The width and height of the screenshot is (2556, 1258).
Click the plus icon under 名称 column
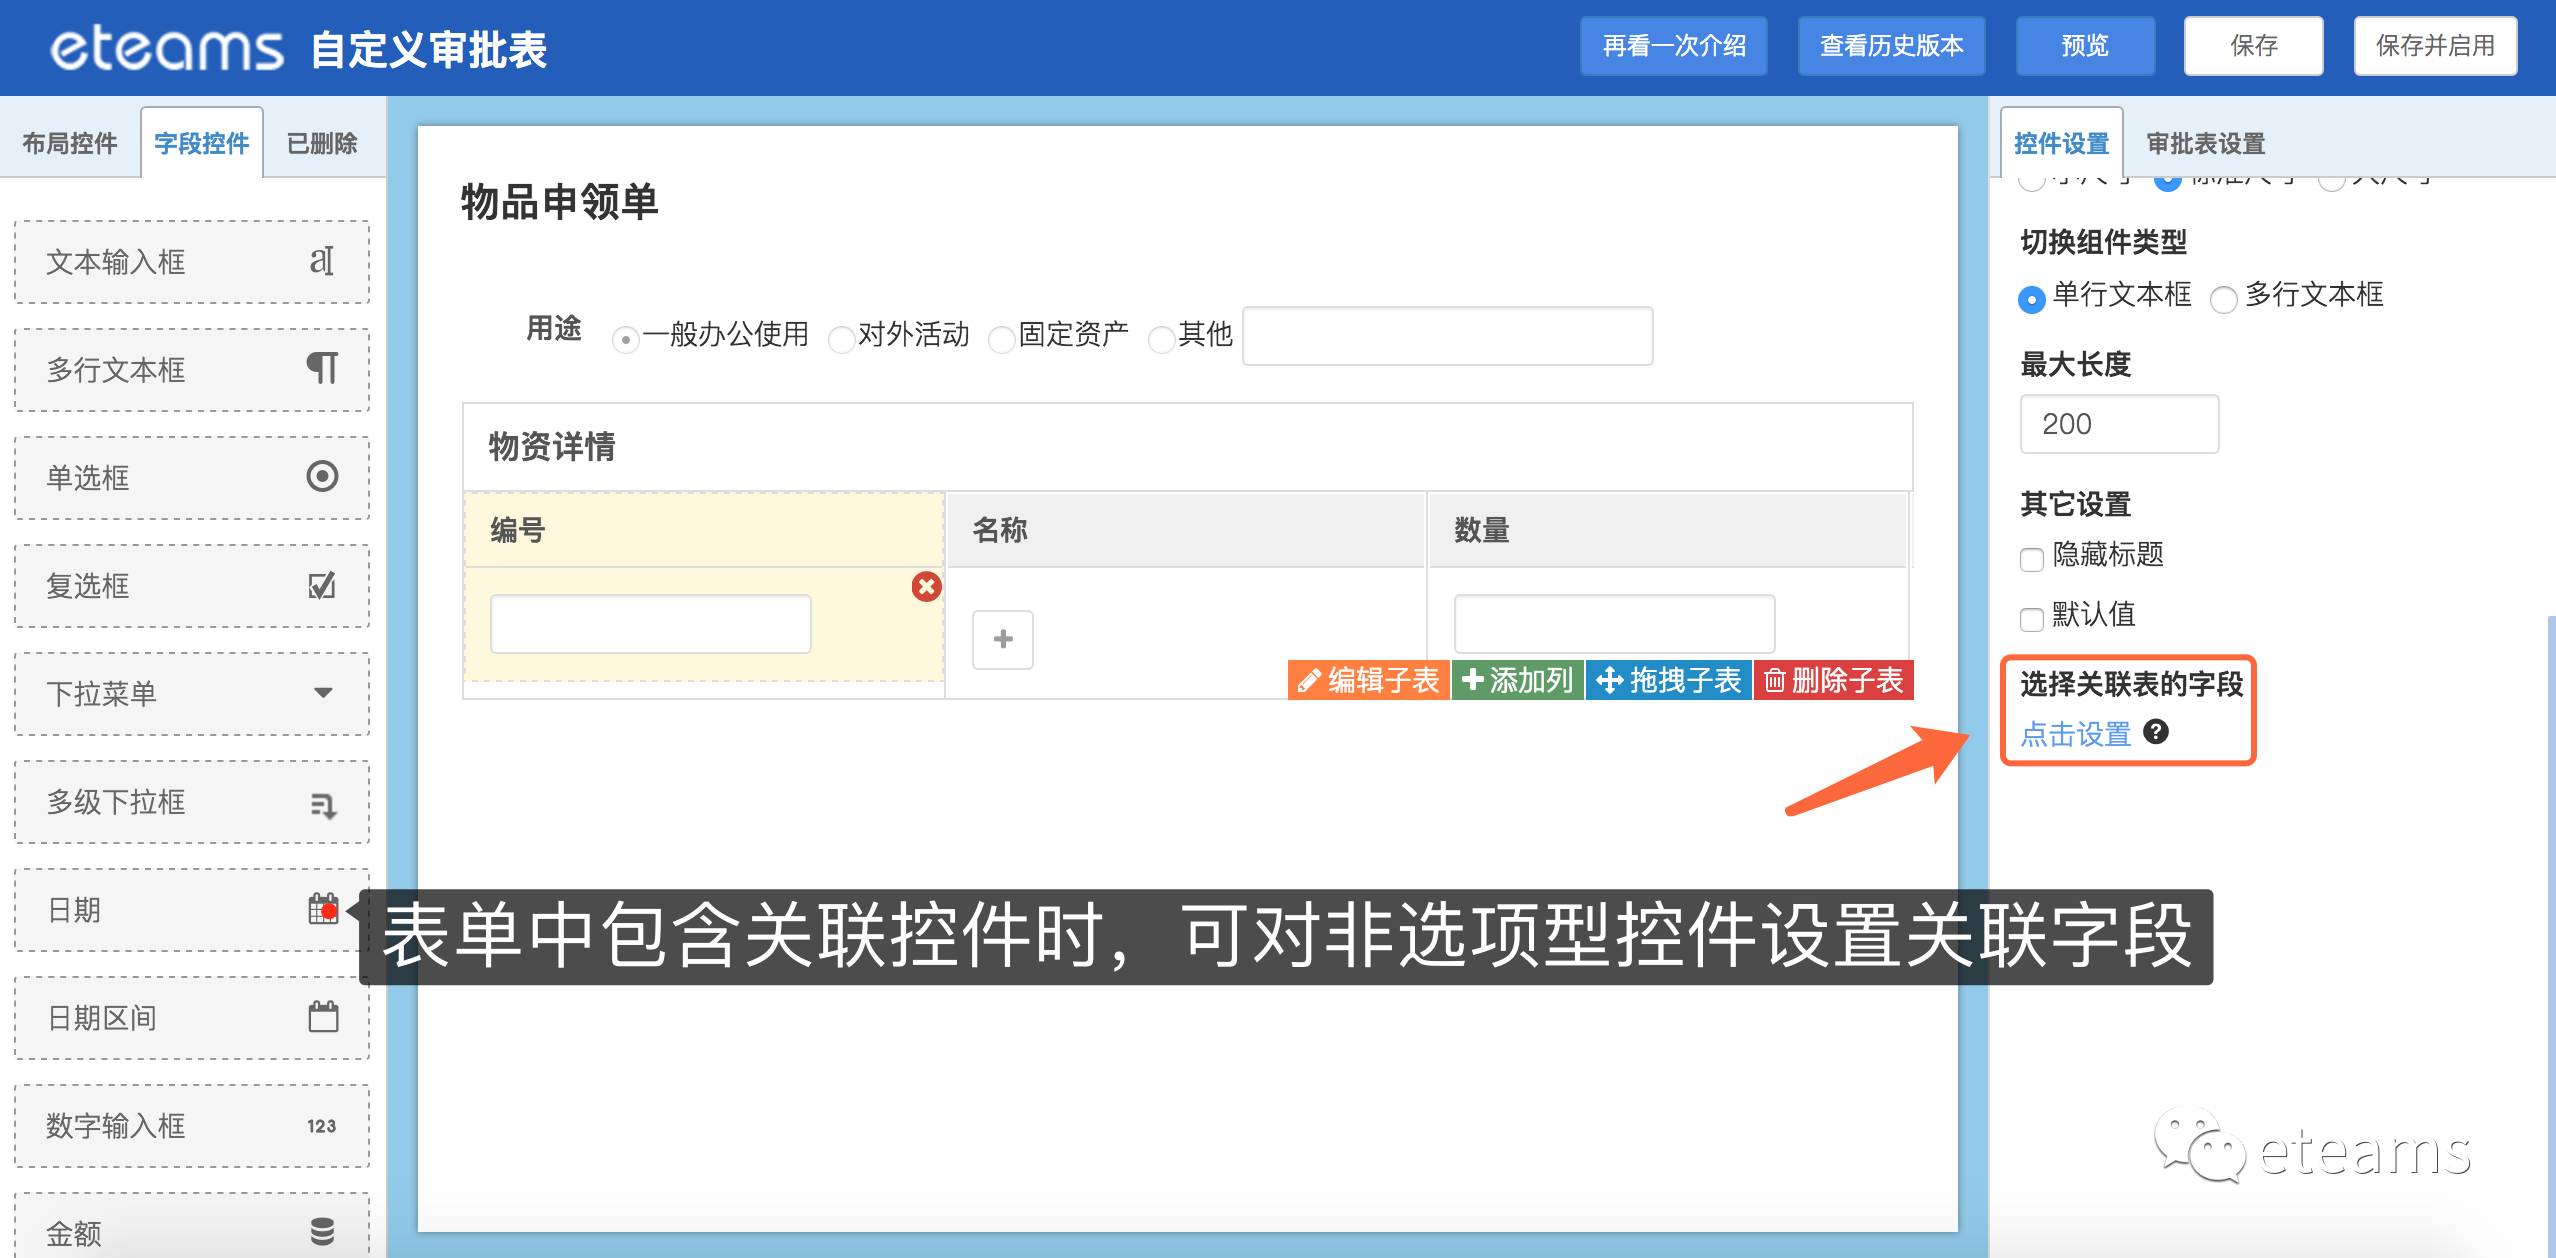(1002, 639)
